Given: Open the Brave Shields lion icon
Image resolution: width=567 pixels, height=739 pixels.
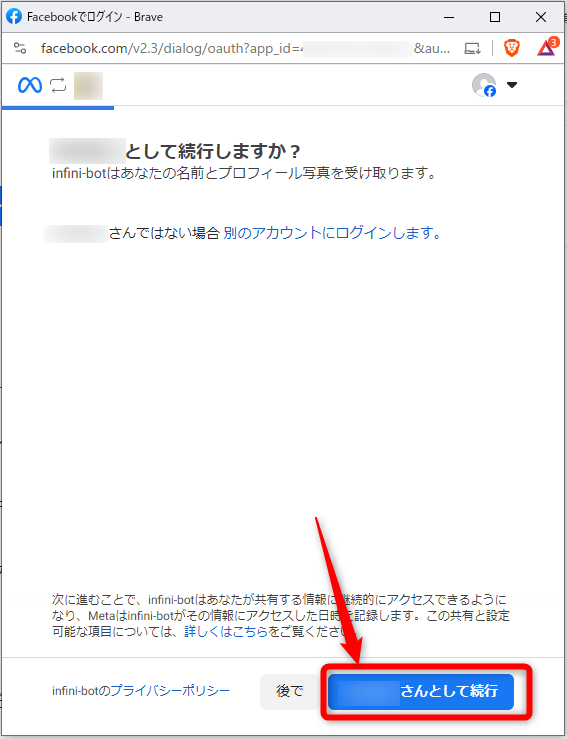Looking at the screenshot, I should pyautogui.click(x=512, y=48).
